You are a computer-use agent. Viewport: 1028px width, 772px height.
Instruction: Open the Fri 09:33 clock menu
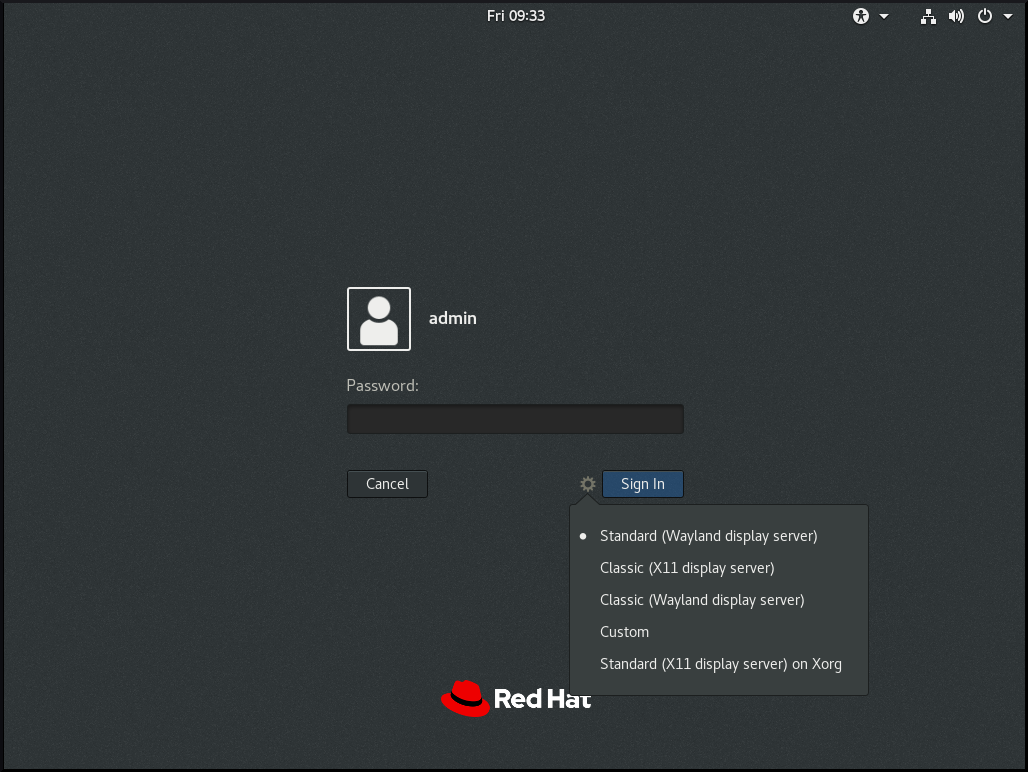pos(515,16)
